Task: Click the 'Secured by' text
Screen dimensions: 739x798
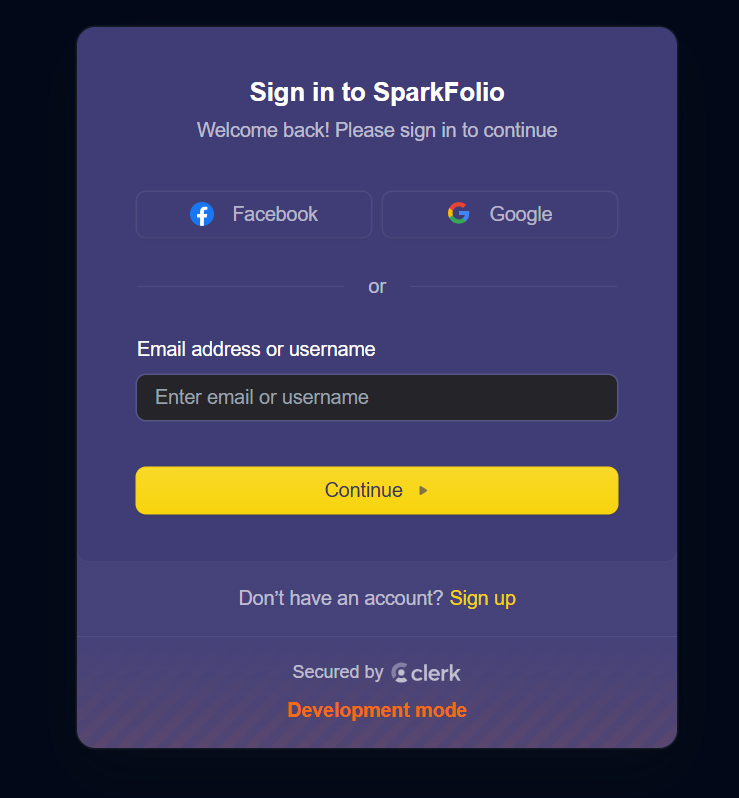Action: [x=338, y=672]
